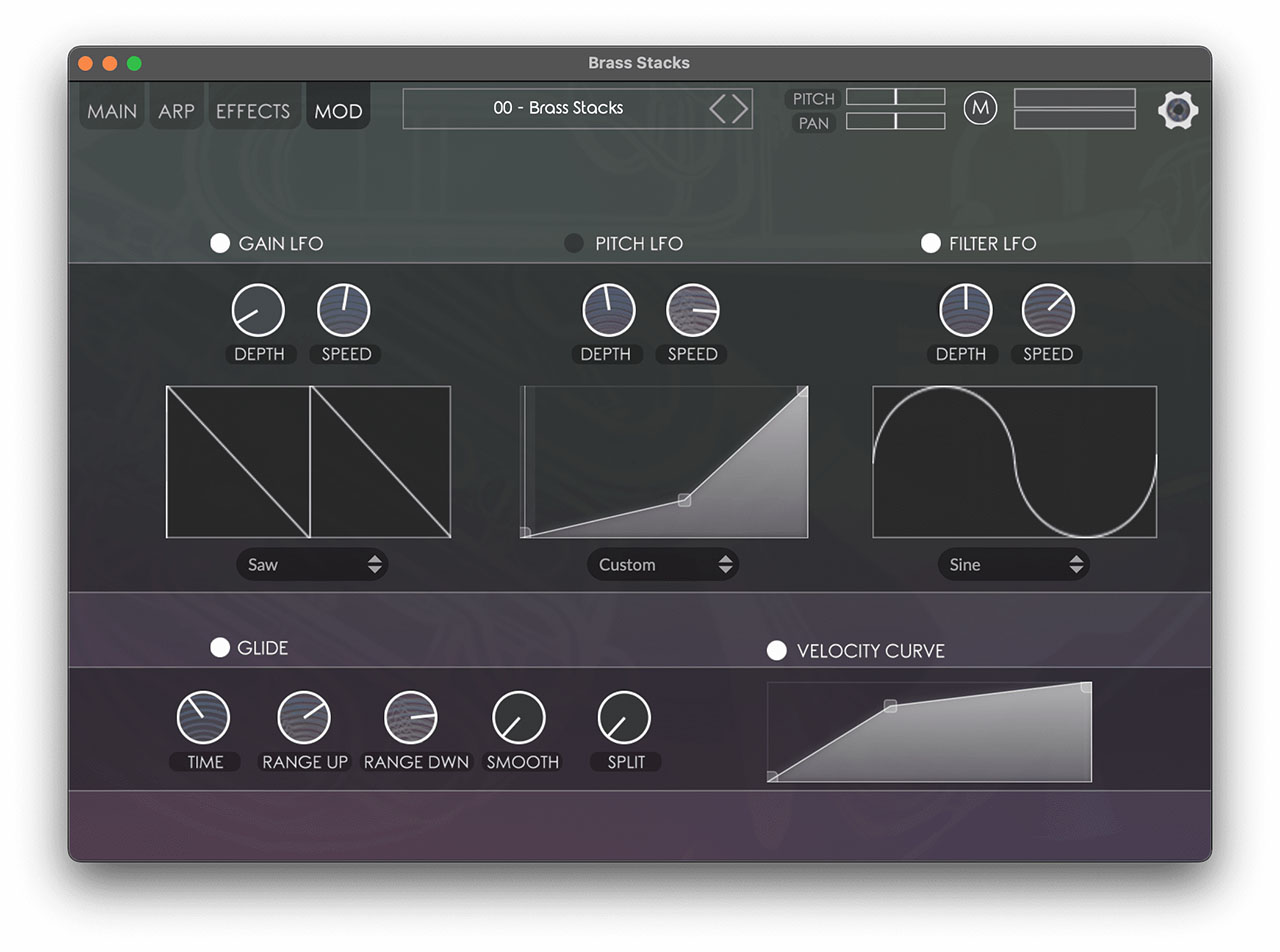Viewport: 1280px width, 952px height.
Task: Toggle the Velocity Curve switch
Action: click(776, 651)
